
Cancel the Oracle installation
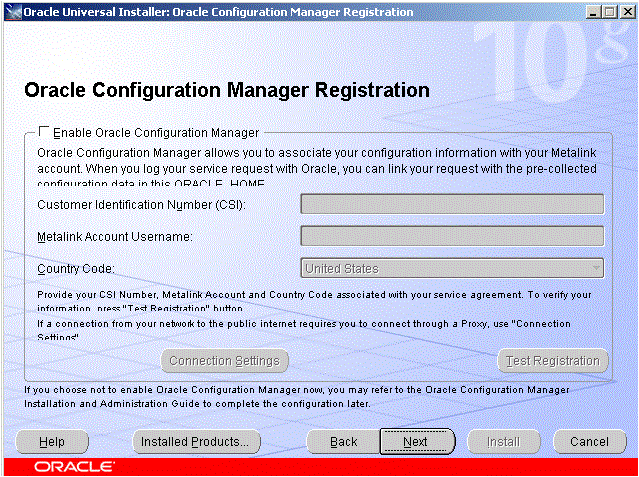point(589,441)
